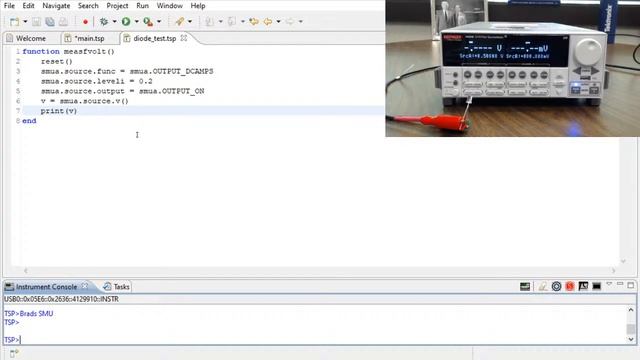
Task: Click the red abort console icon
Action: [570, 287]
